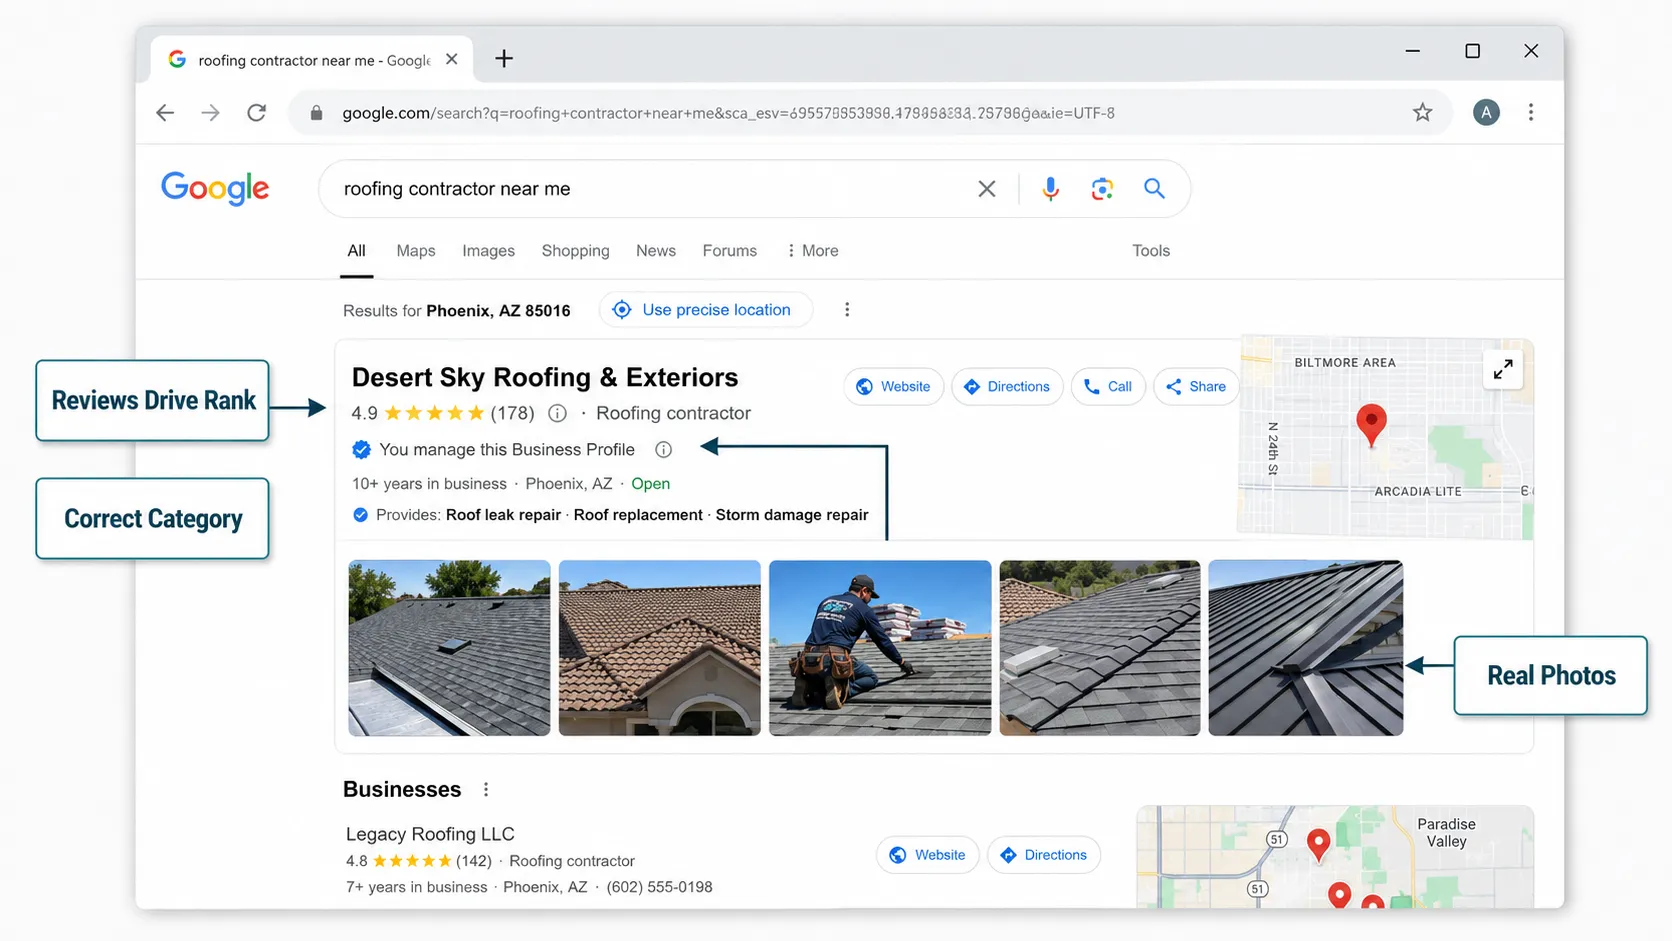1672x941 pixels.
Task: Expand the More search categories menu
Action: tap(812, 251)
